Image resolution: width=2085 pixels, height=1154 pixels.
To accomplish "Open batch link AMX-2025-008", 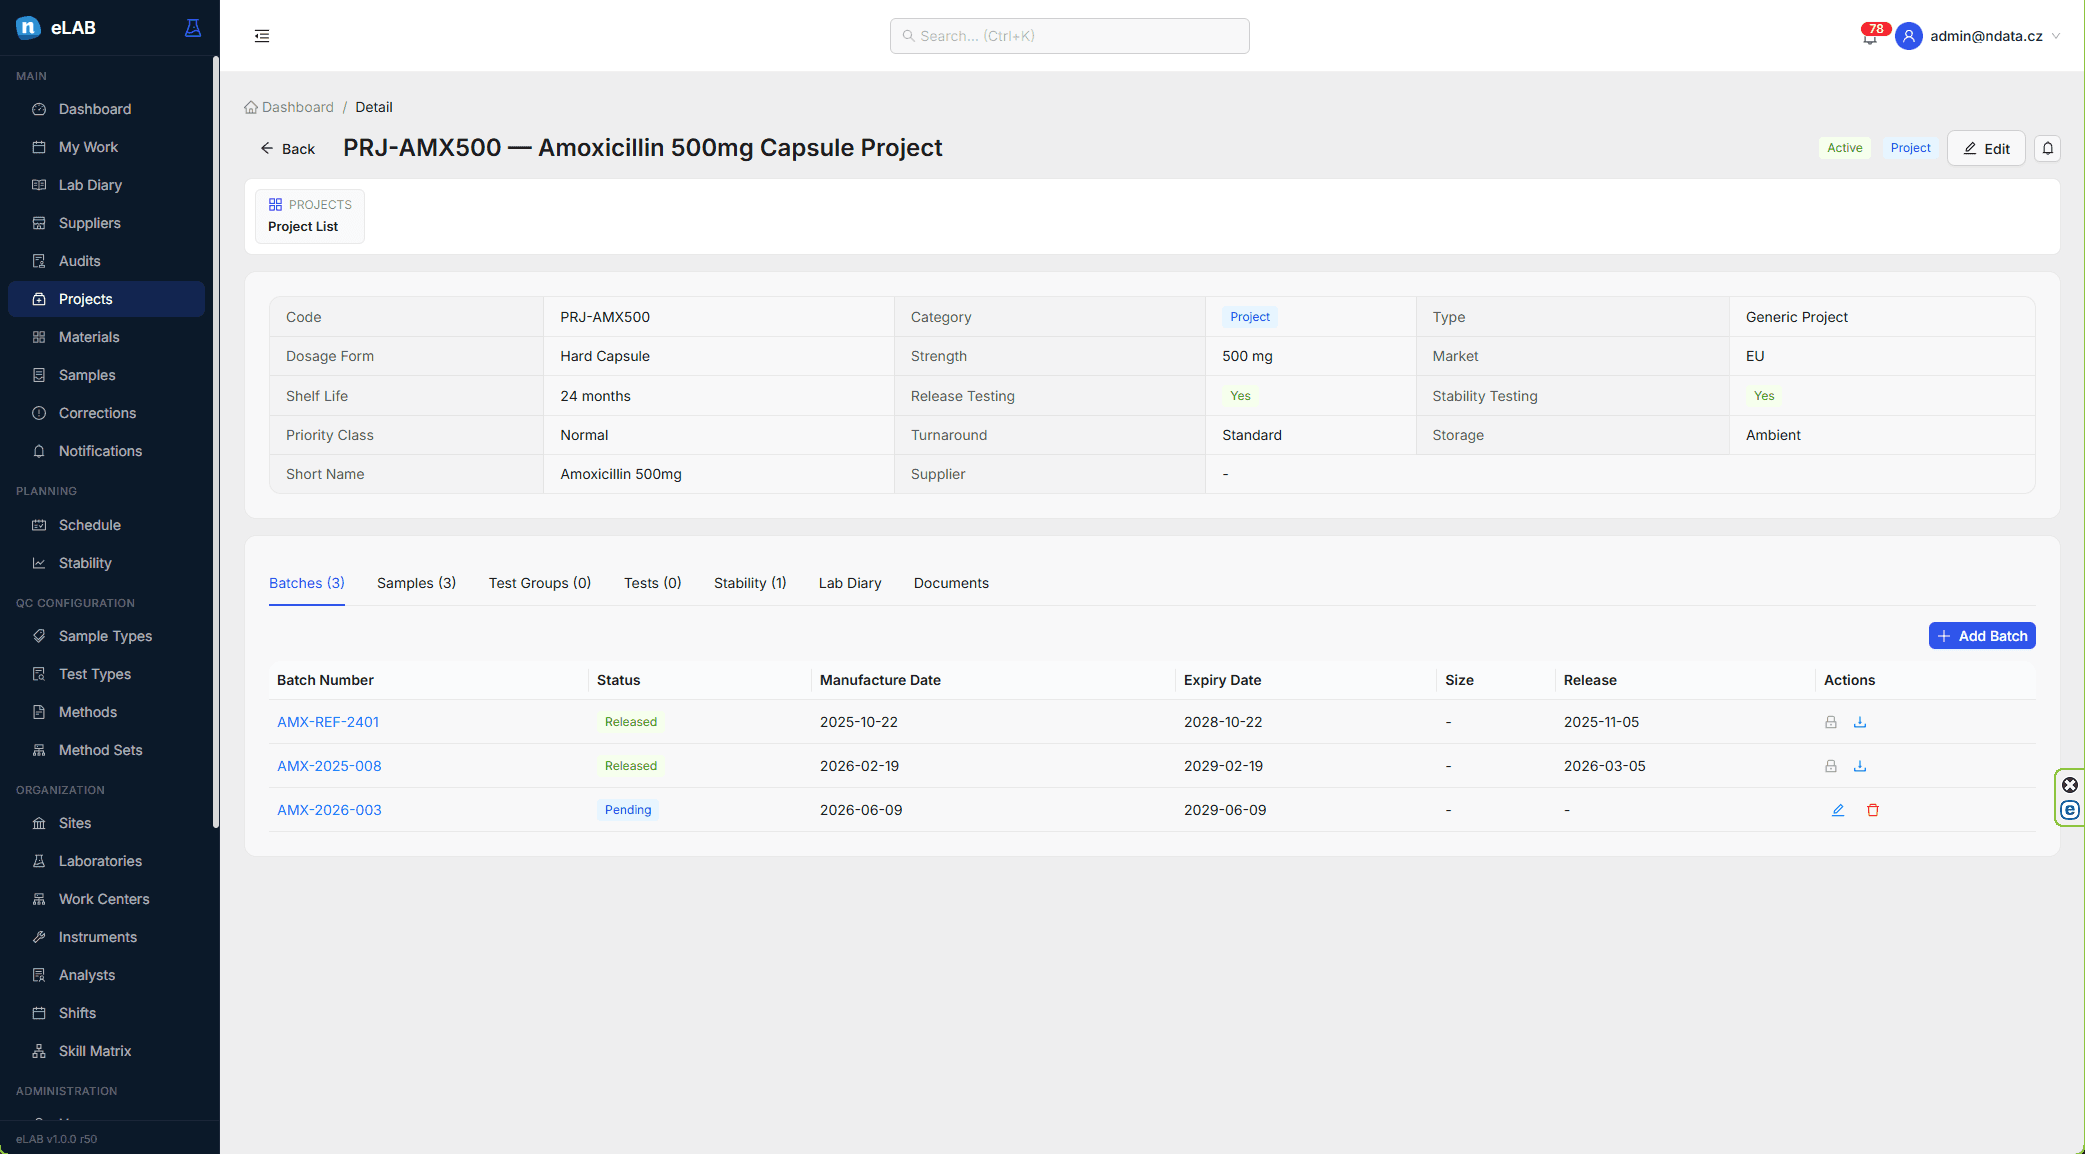I will (329, 766).
